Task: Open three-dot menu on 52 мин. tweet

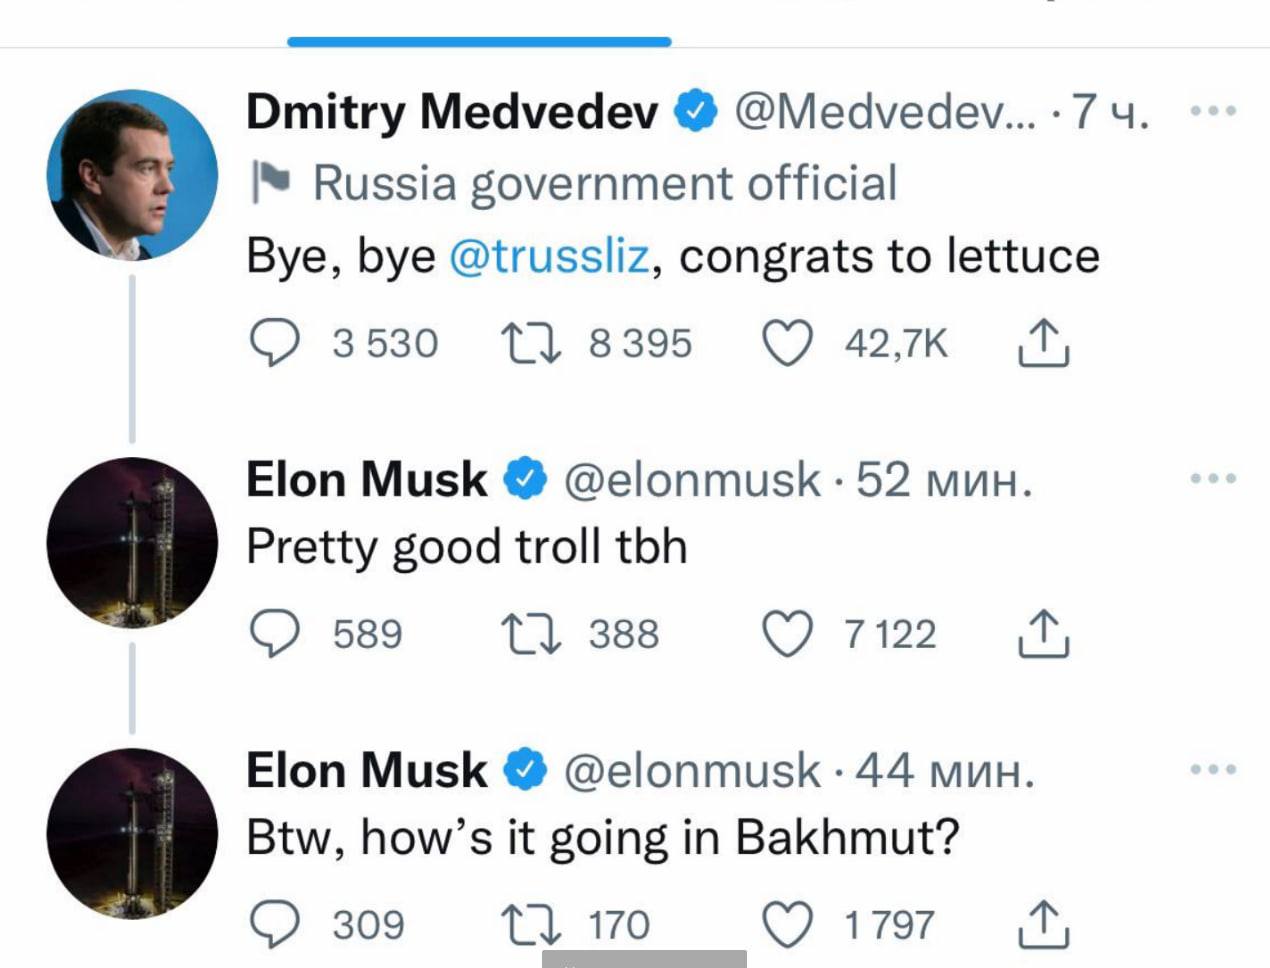Action: pos(1213,479)
